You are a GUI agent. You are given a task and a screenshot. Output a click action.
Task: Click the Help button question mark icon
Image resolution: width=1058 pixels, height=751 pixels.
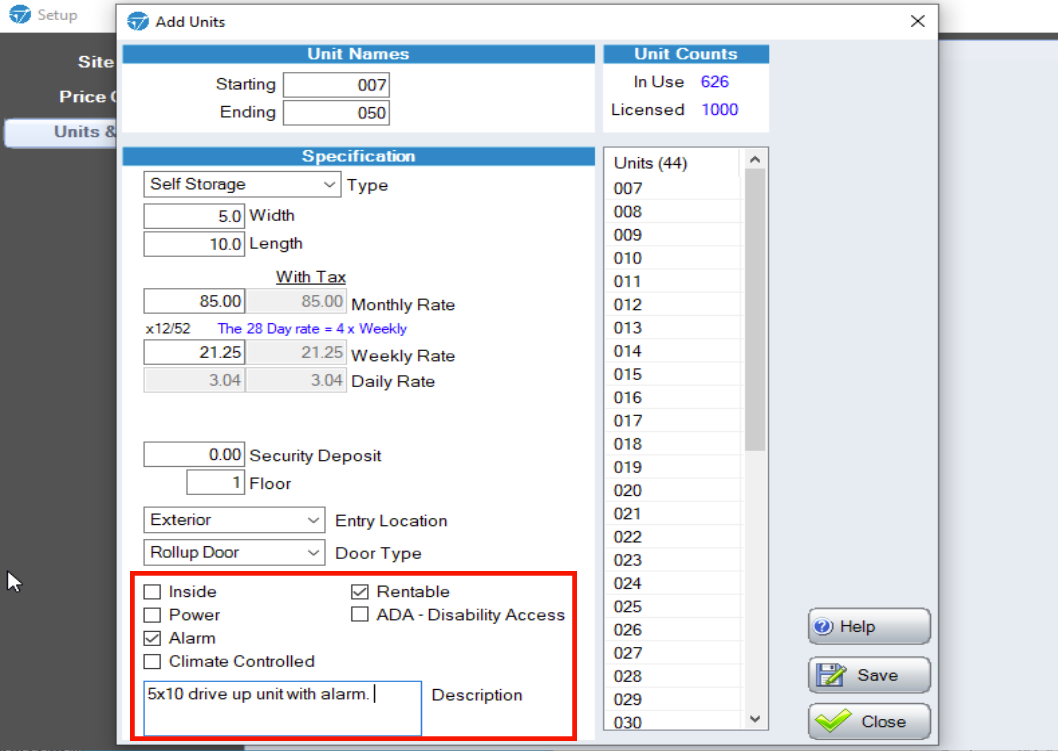tap(823, 627)
